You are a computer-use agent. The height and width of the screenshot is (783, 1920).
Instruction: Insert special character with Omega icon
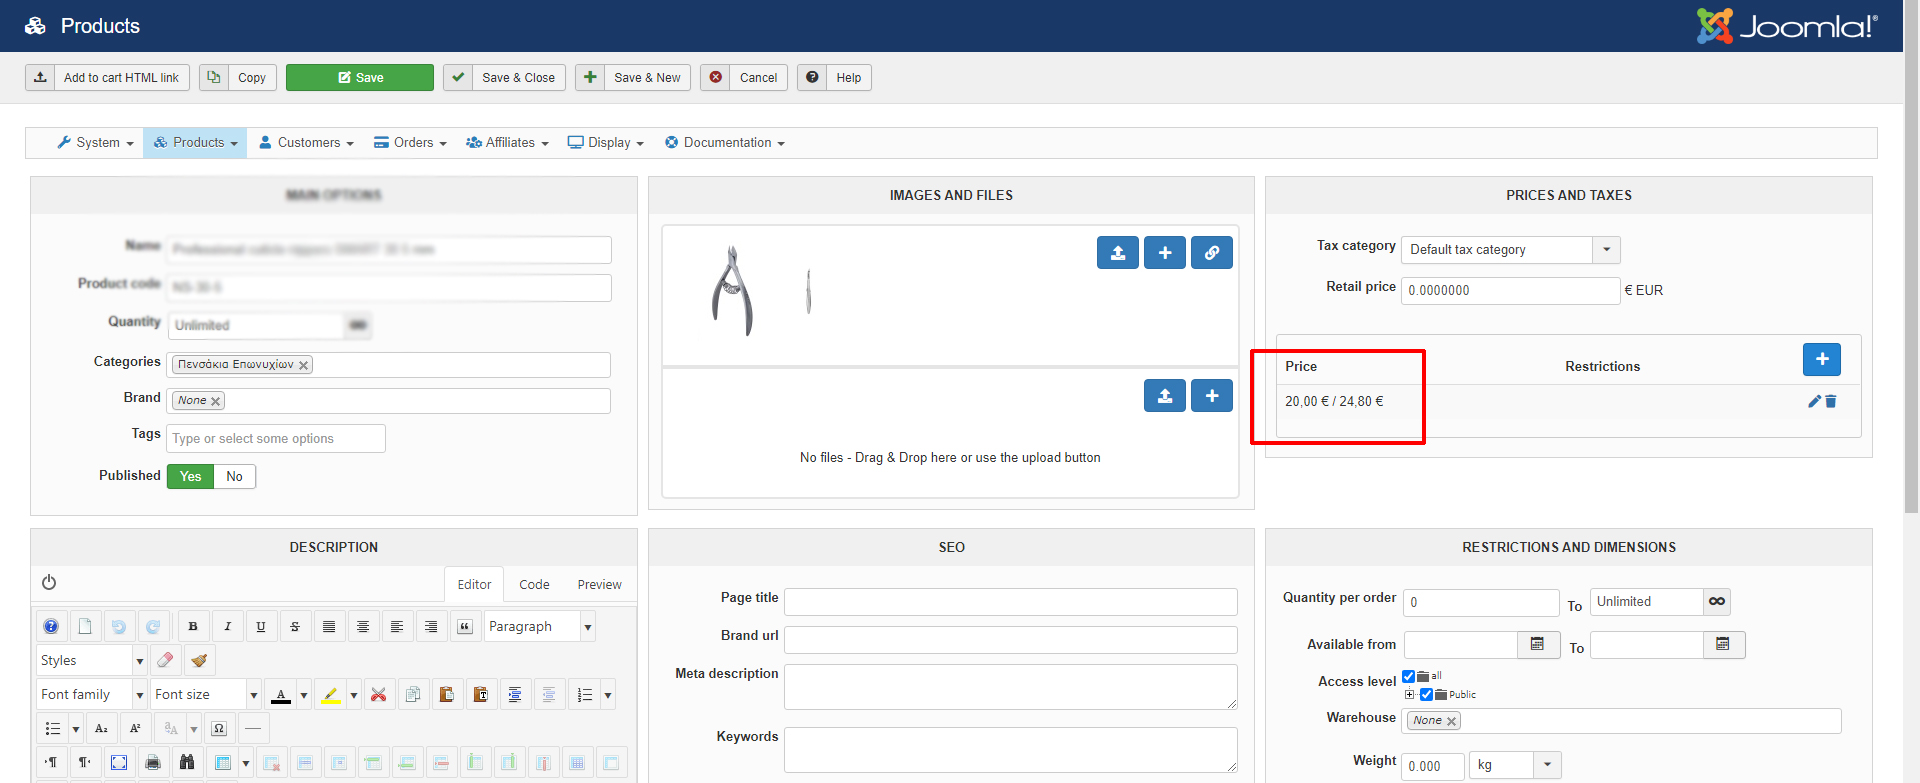pos(219,728)
